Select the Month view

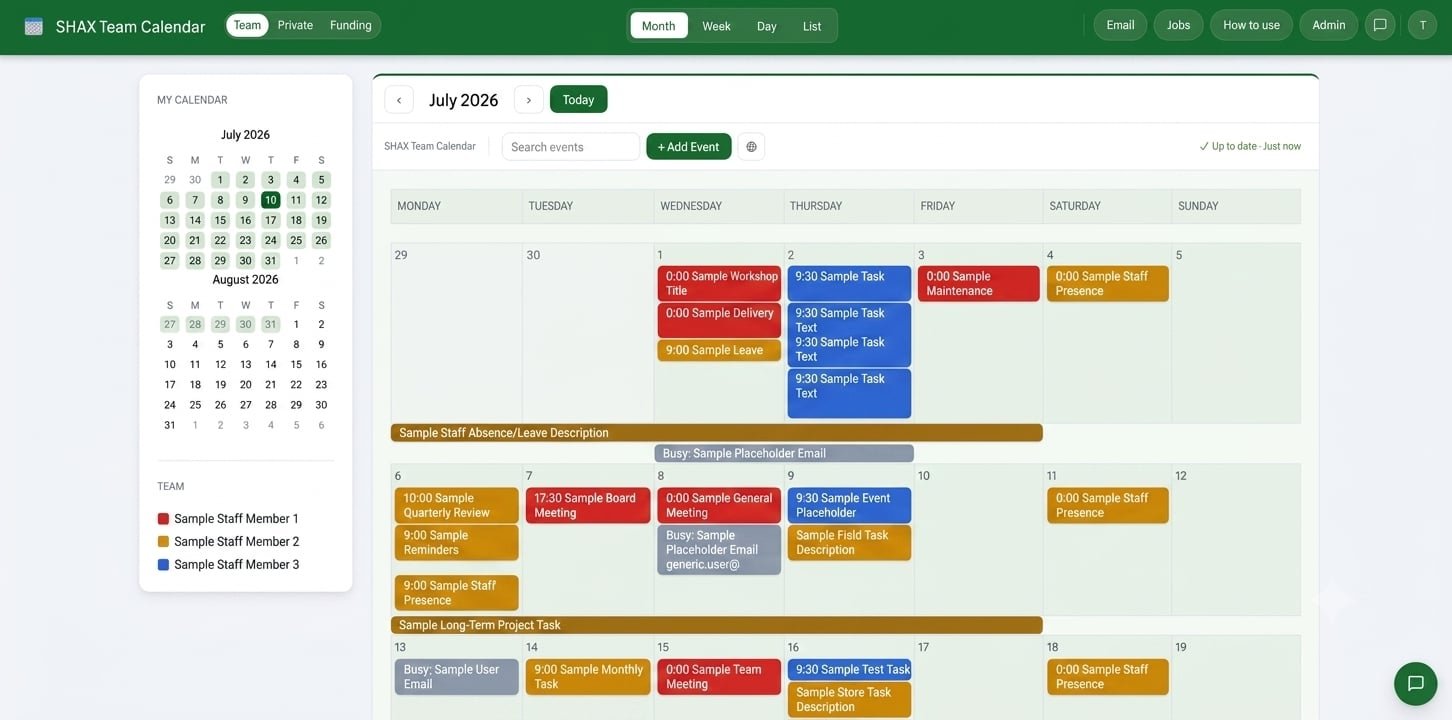tap(659, 26)
